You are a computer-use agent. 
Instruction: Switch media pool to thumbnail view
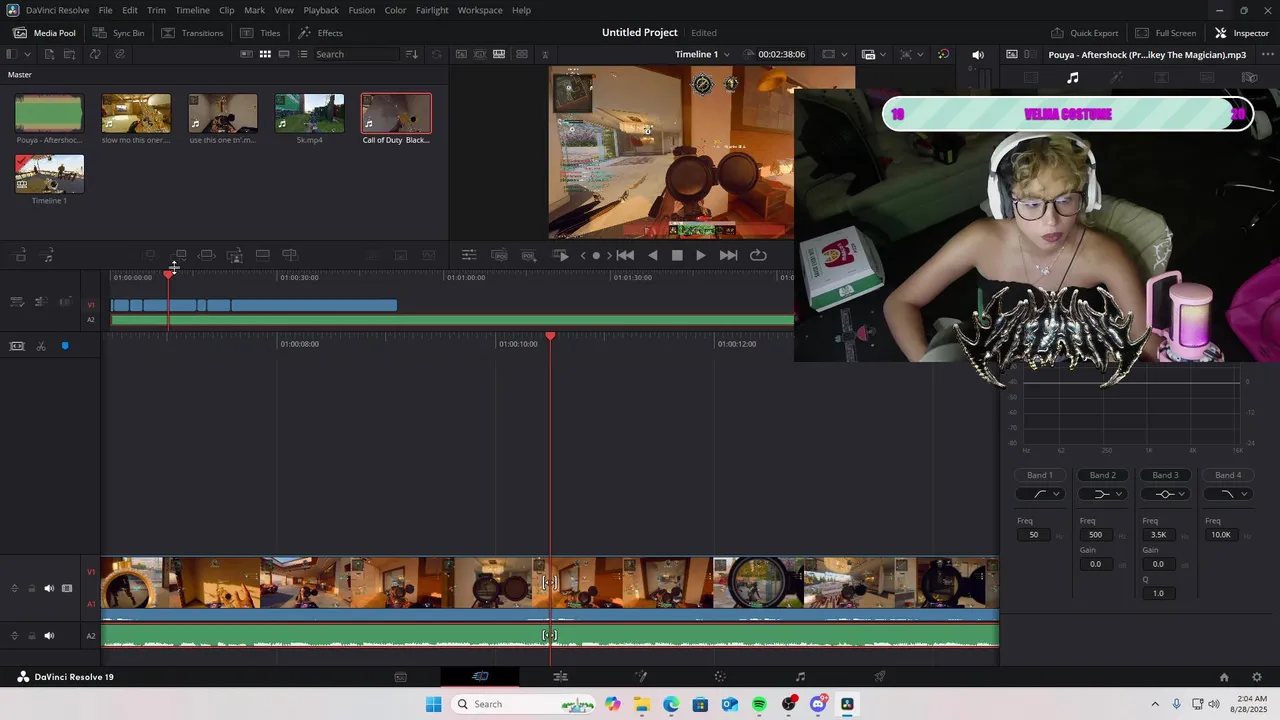[265, 54]
